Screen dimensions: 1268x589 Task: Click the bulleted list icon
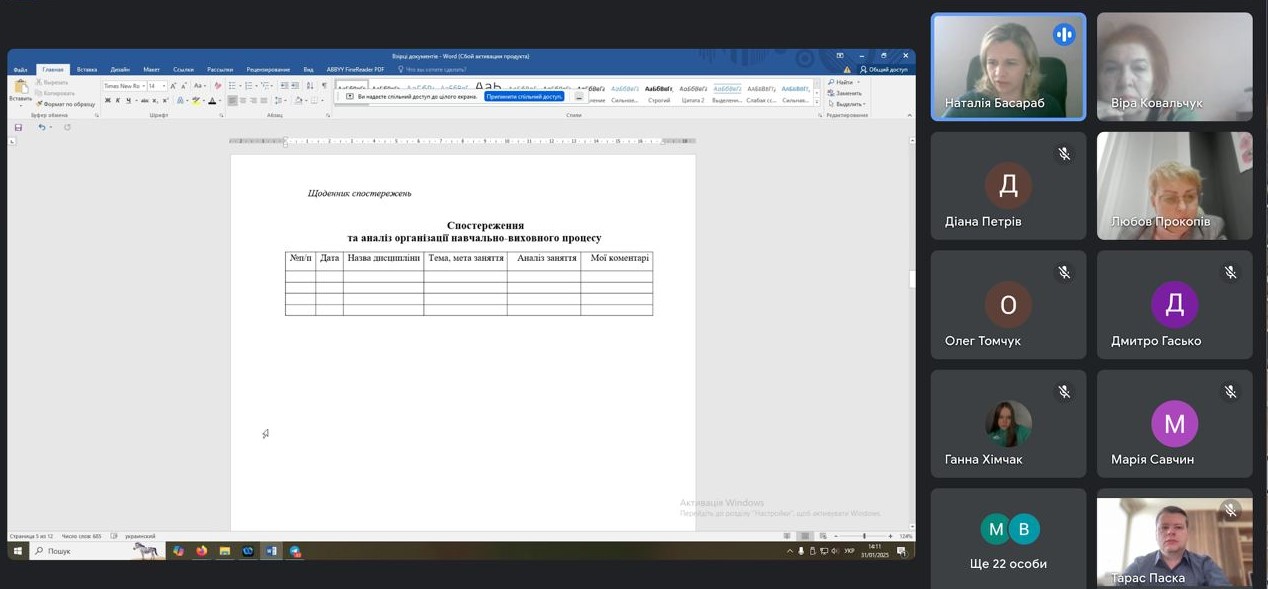coord(233,86)
